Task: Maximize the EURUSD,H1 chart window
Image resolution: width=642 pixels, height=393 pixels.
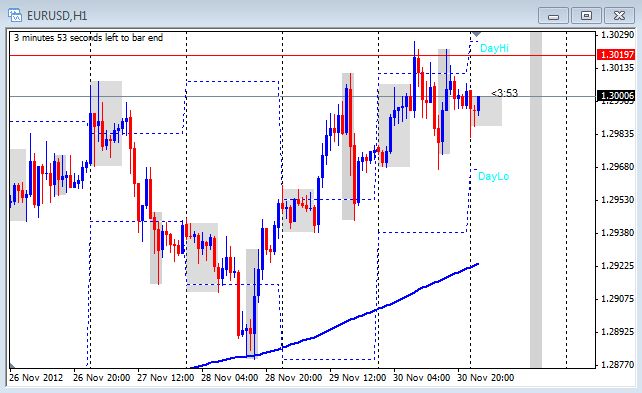Action: [586, 16]
